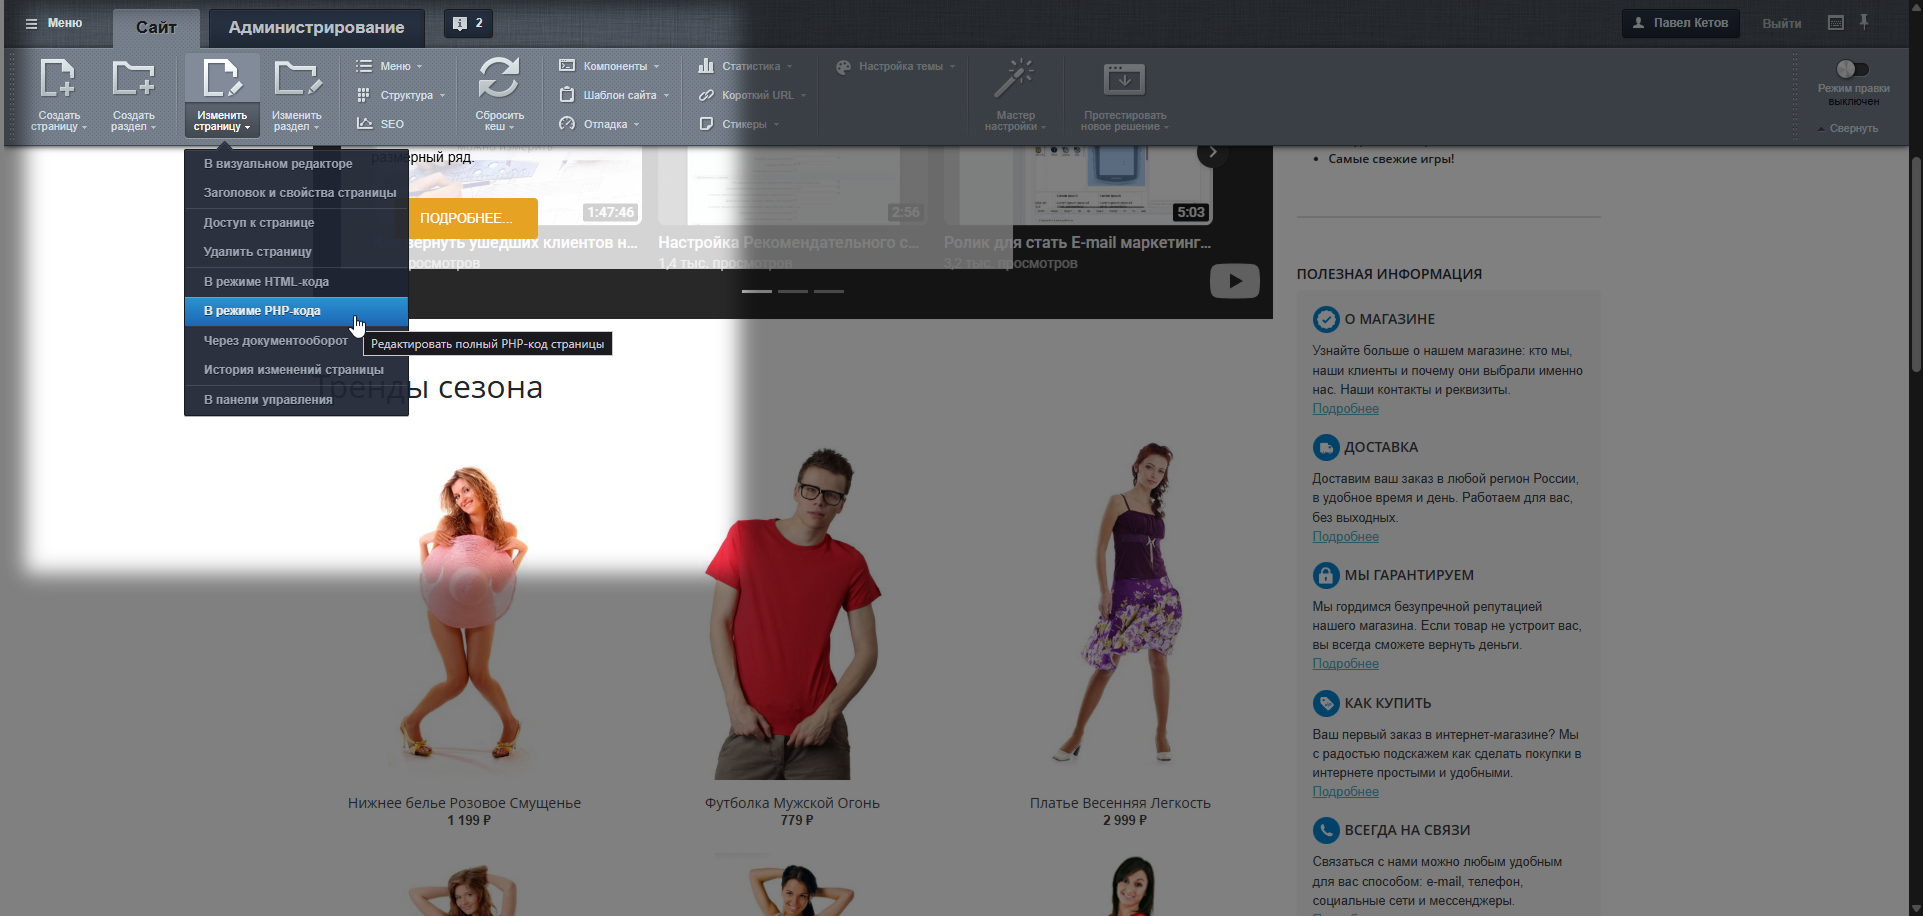Switch to the Администрирование tab
This screenshot has width=1923, height=916.
point(316,28)
